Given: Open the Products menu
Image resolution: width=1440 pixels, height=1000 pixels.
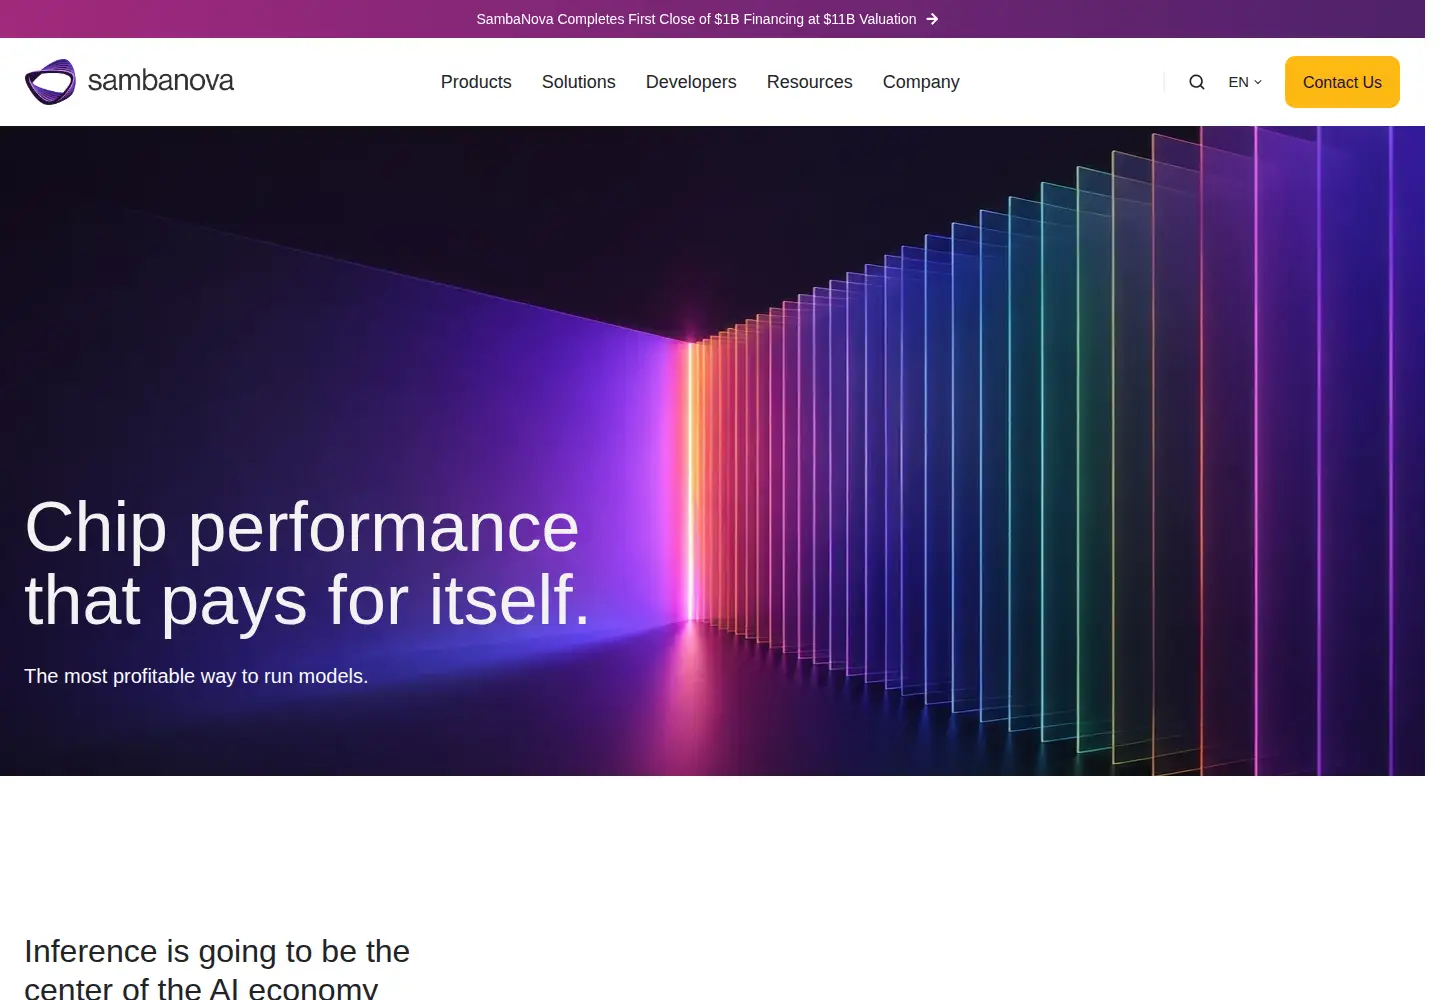Looking at the screenshot, I should pos(476,82).
